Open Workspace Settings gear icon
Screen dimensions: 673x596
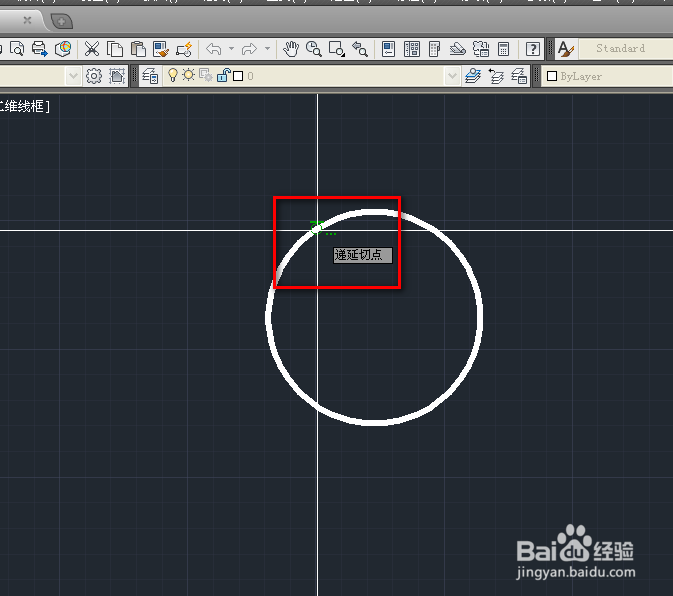point(94,76)
